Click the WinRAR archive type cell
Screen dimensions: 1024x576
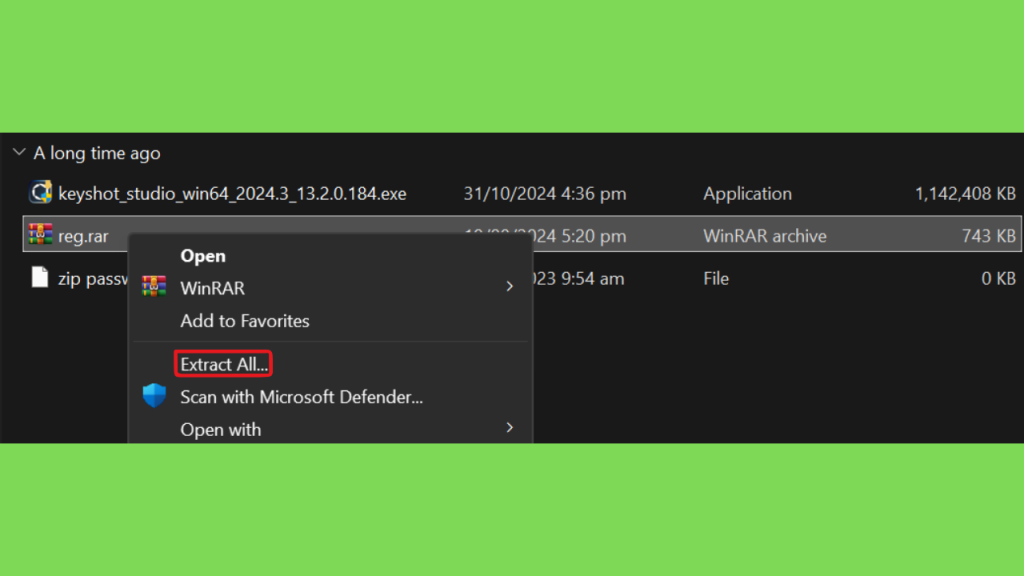pos(765,236)
